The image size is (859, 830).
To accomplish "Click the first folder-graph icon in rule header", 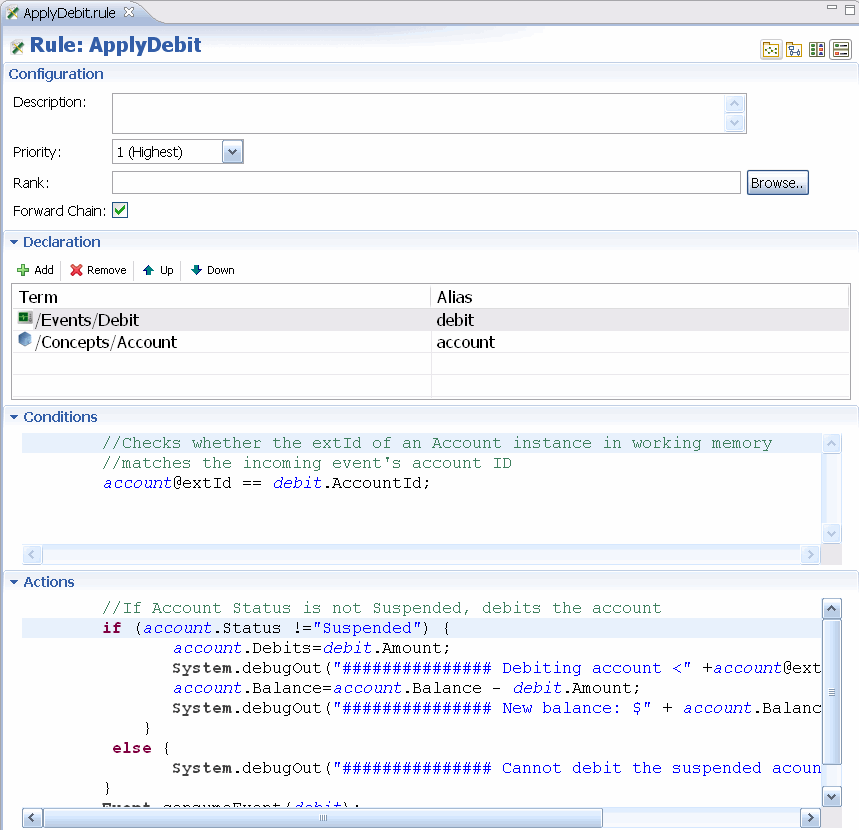I will 771,50.
